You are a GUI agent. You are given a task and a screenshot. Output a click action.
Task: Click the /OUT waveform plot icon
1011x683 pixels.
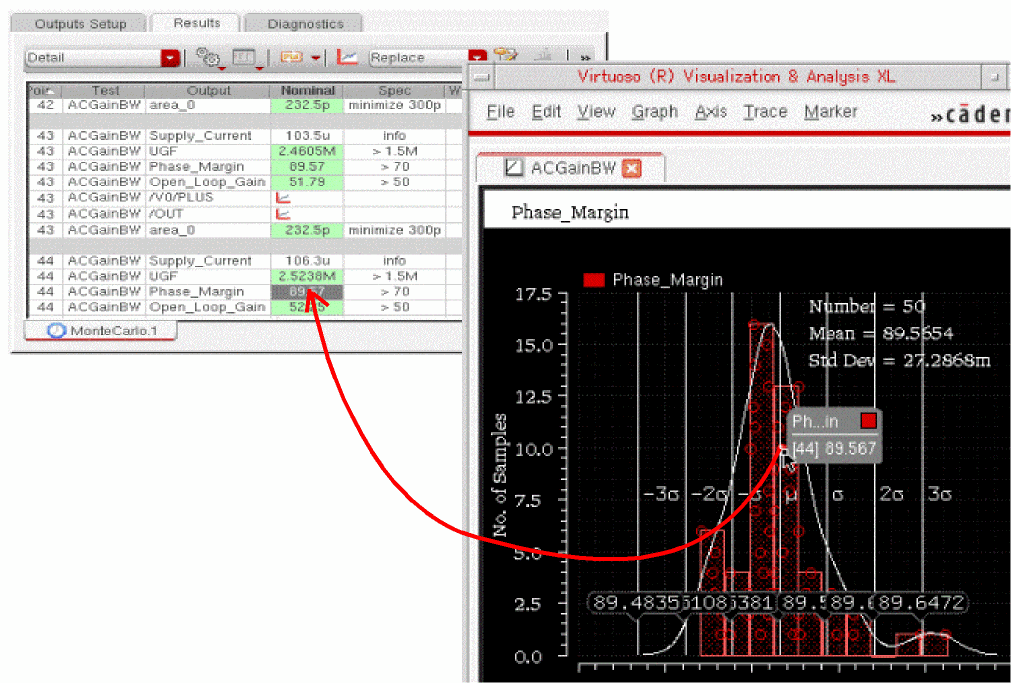tap(282, 214)
